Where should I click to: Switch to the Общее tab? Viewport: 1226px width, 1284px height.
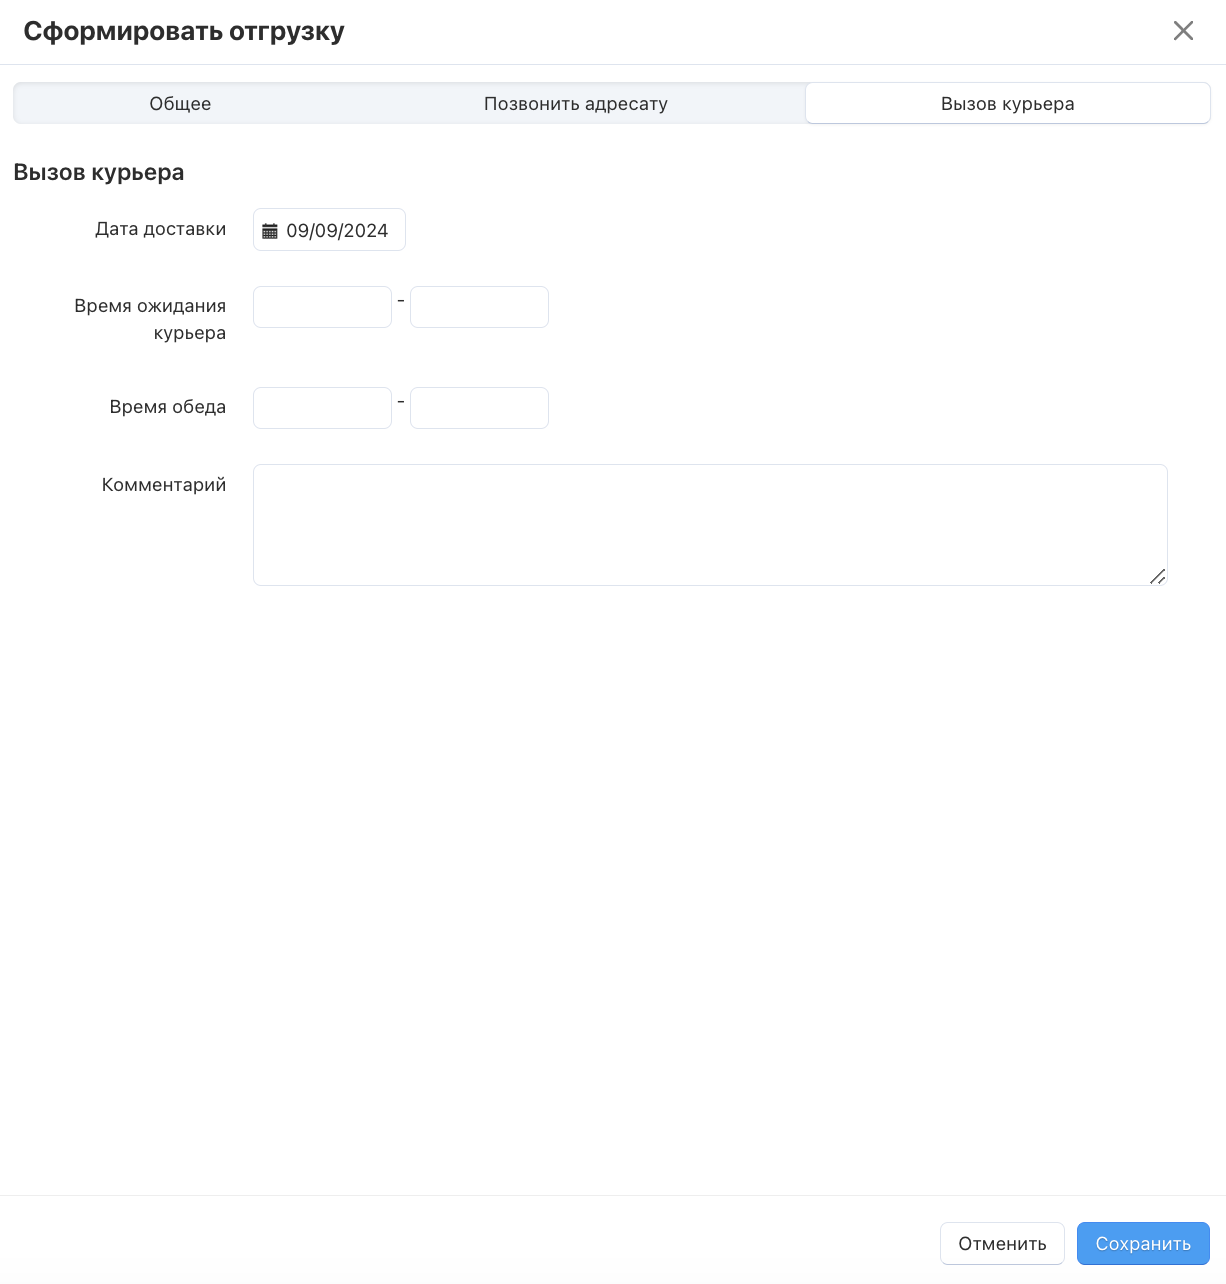[x=180, y=104]
